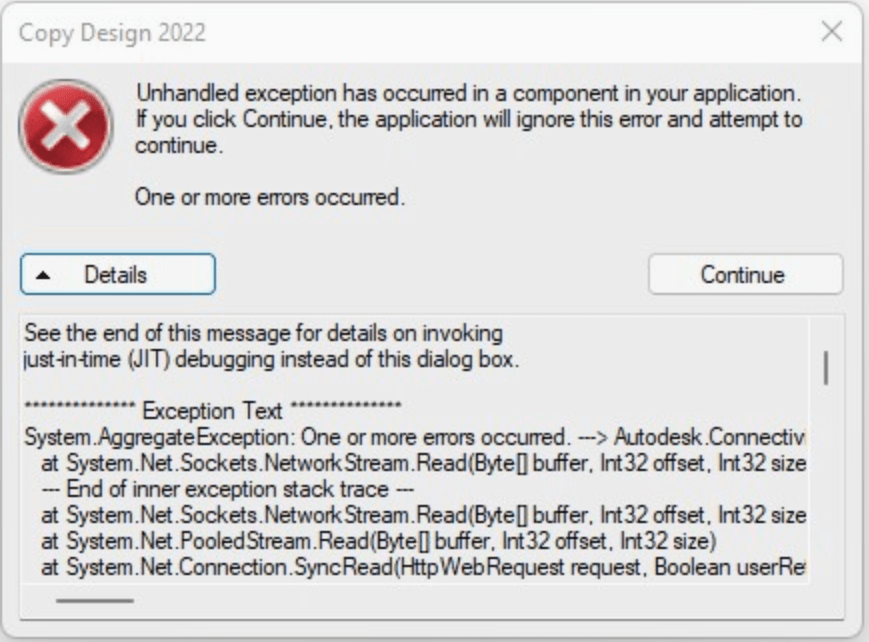Close the Copy Design 2022 dialog
The width and height of the screenshot is (869, 642).
[831, 31]
